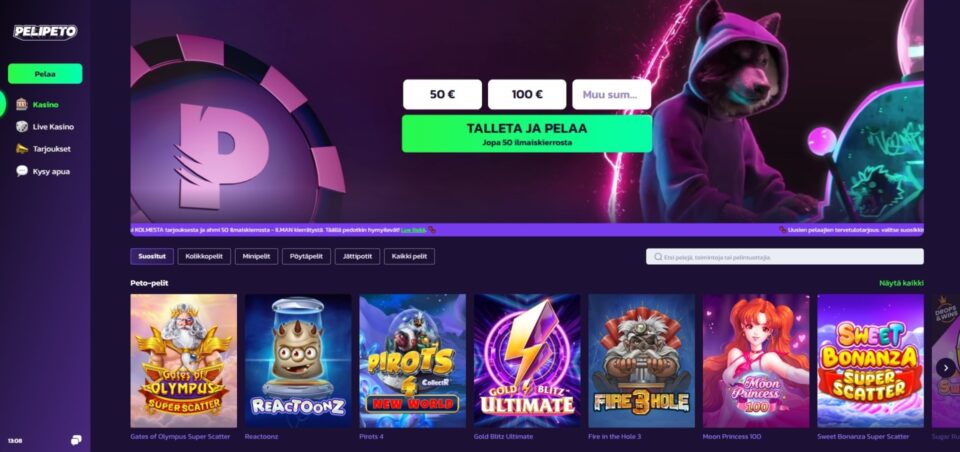Open the Gold Blitz Ultimate game thumbnail
Screen dimensions: 960x452
tap(527, 361)
